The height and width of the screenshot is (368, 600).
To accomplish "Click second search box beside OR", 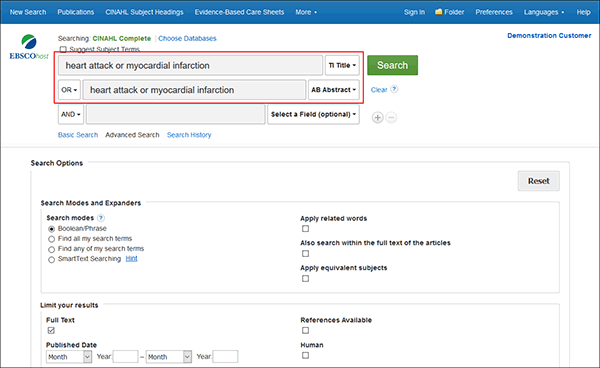I will (194, 90).
